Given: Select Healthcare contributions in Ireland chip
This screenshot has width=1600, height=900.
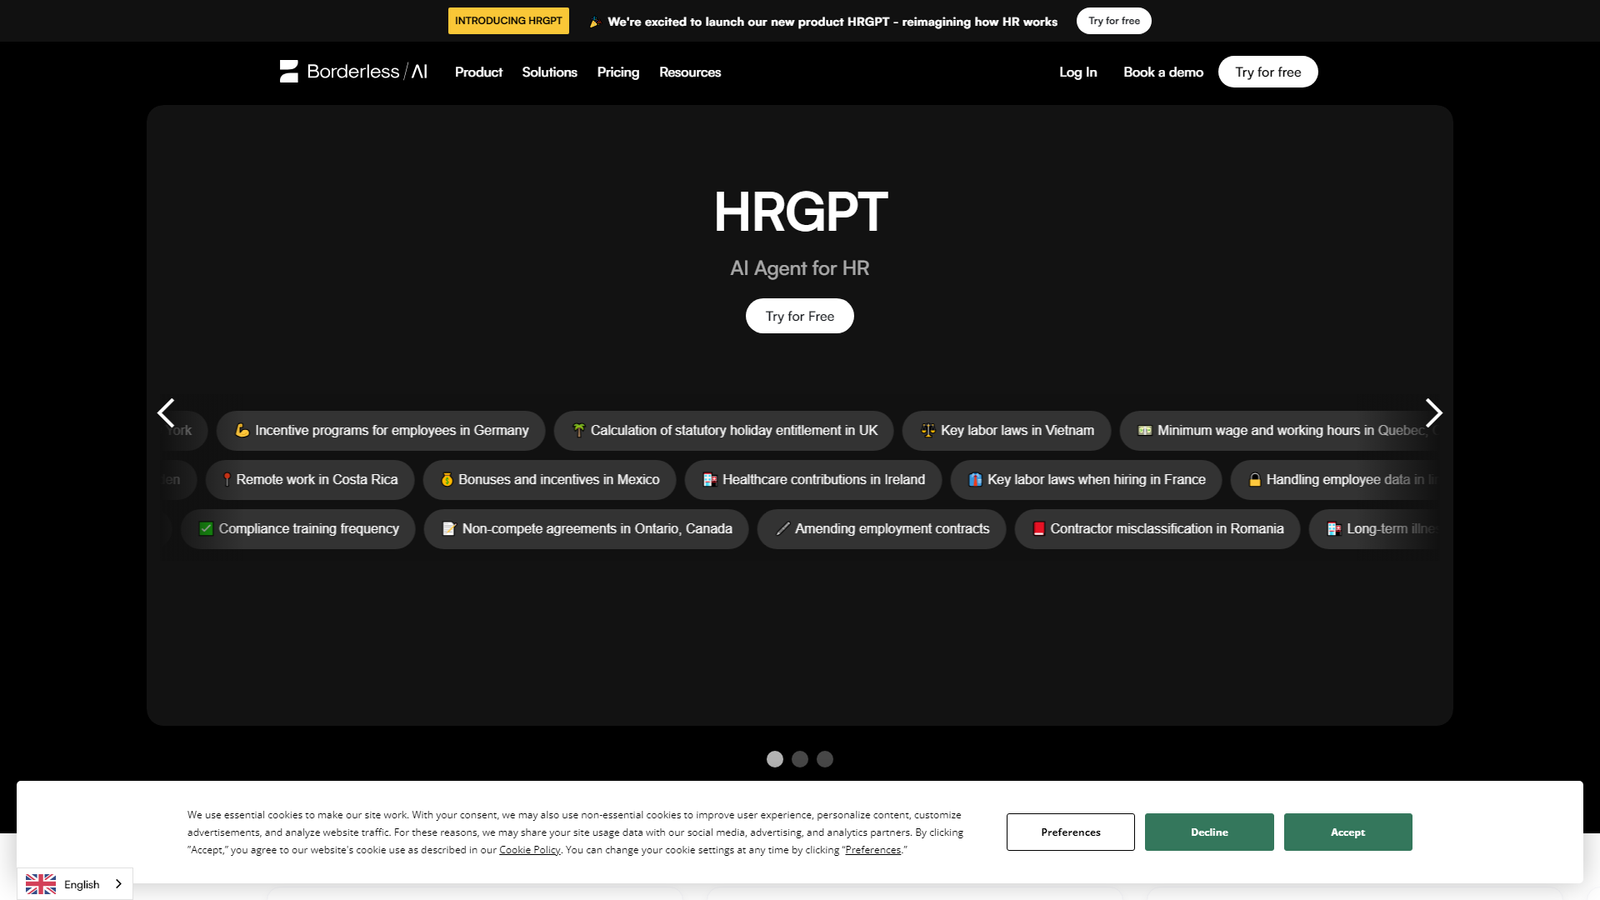Looking at the screenshot, I should tap(813, 479).
